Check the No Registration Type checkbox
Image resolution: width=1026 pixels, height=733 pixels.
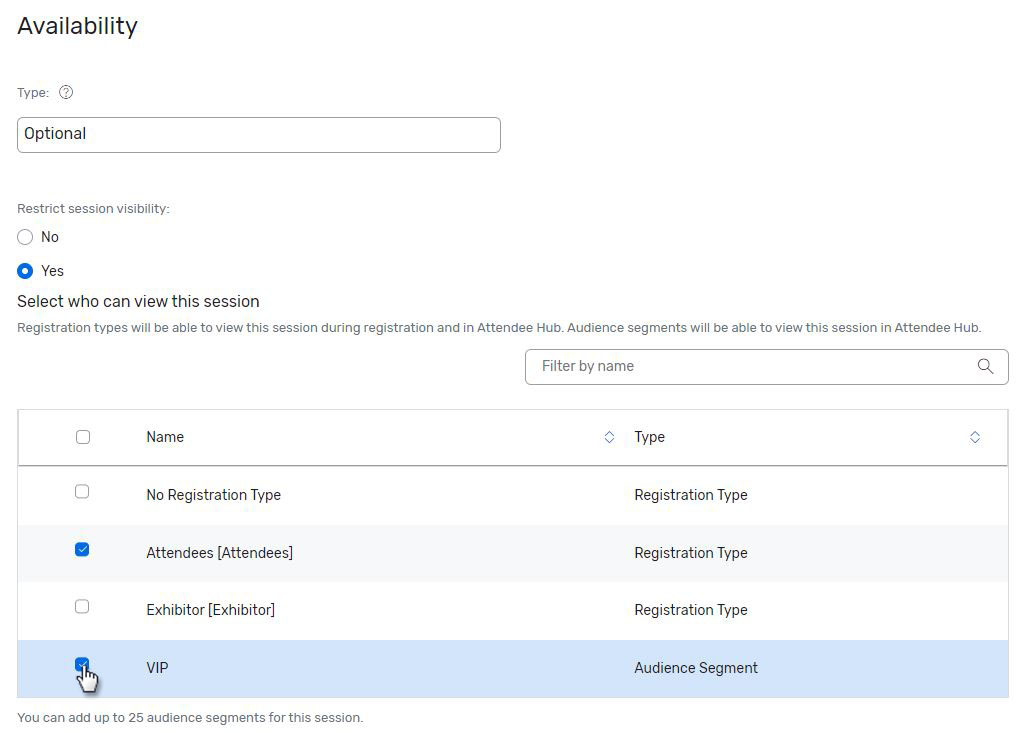tap(82, 492)
